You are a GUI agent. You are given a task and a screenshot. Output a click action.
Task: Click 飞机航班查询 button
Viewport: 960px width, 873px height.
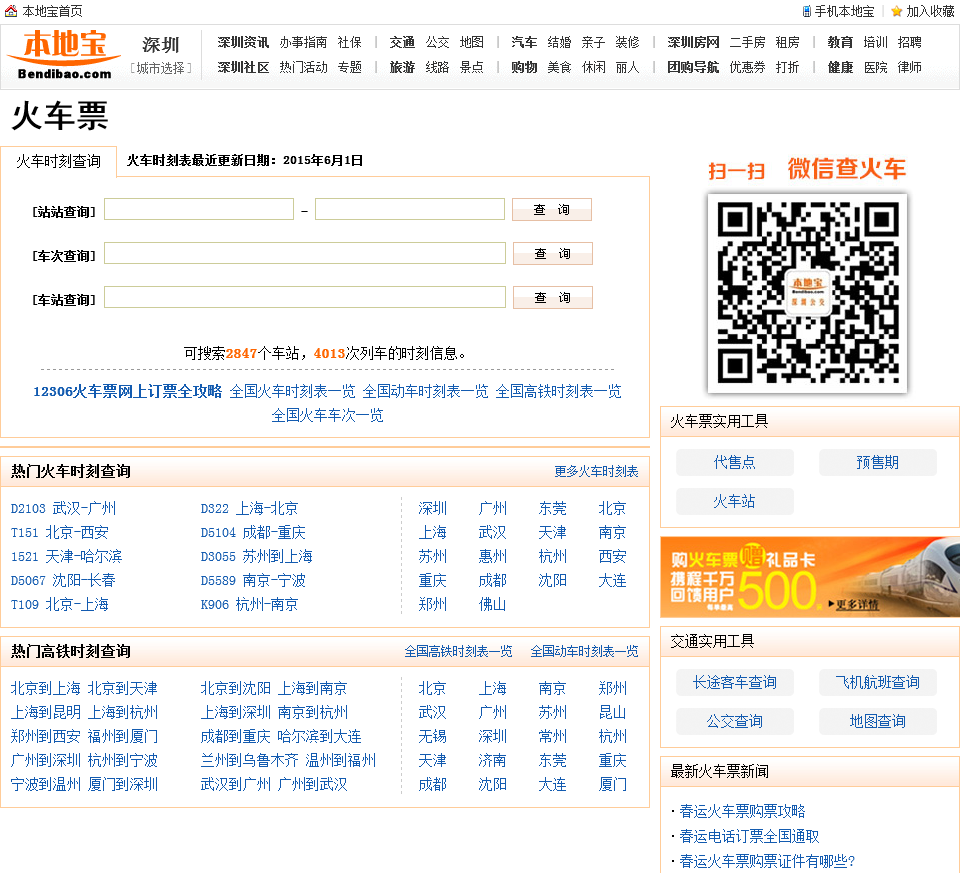[877, 683]
